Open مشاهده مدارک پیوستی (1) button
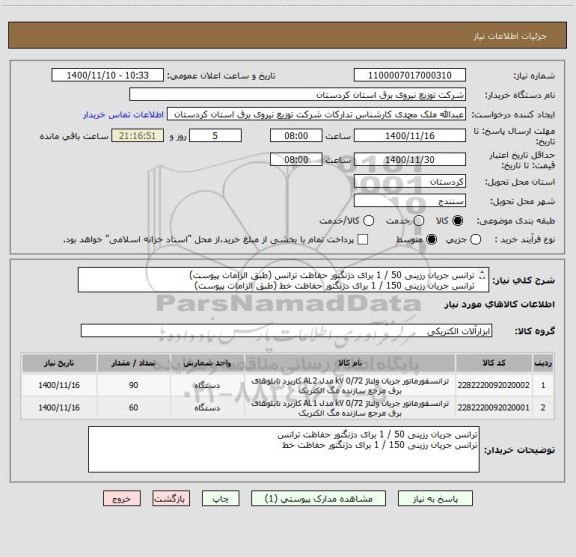The height and width of the screenshot is (557, 576). 318,499
